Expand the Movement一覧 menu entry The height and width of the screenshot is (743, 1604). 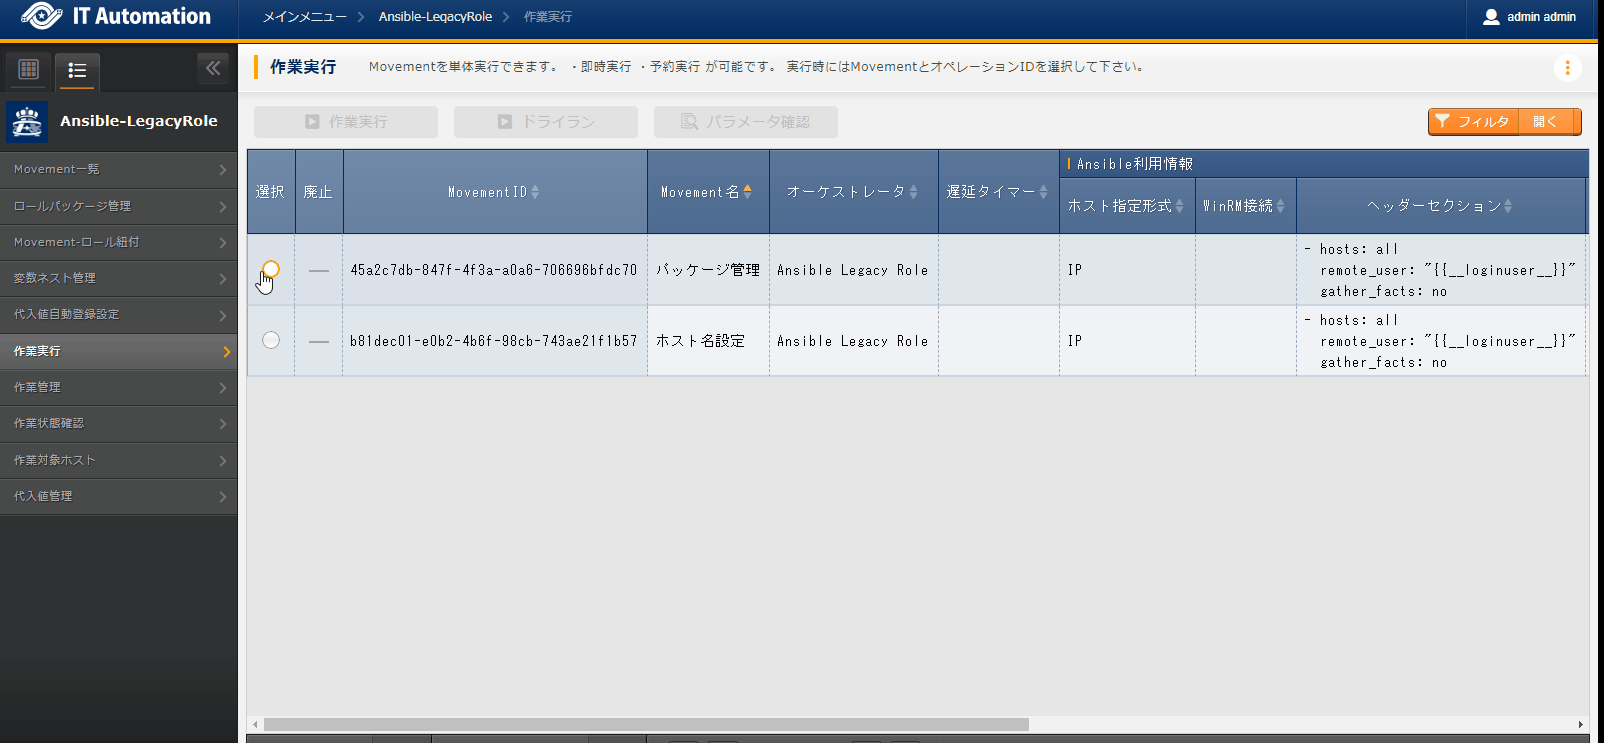pos(118,170)
